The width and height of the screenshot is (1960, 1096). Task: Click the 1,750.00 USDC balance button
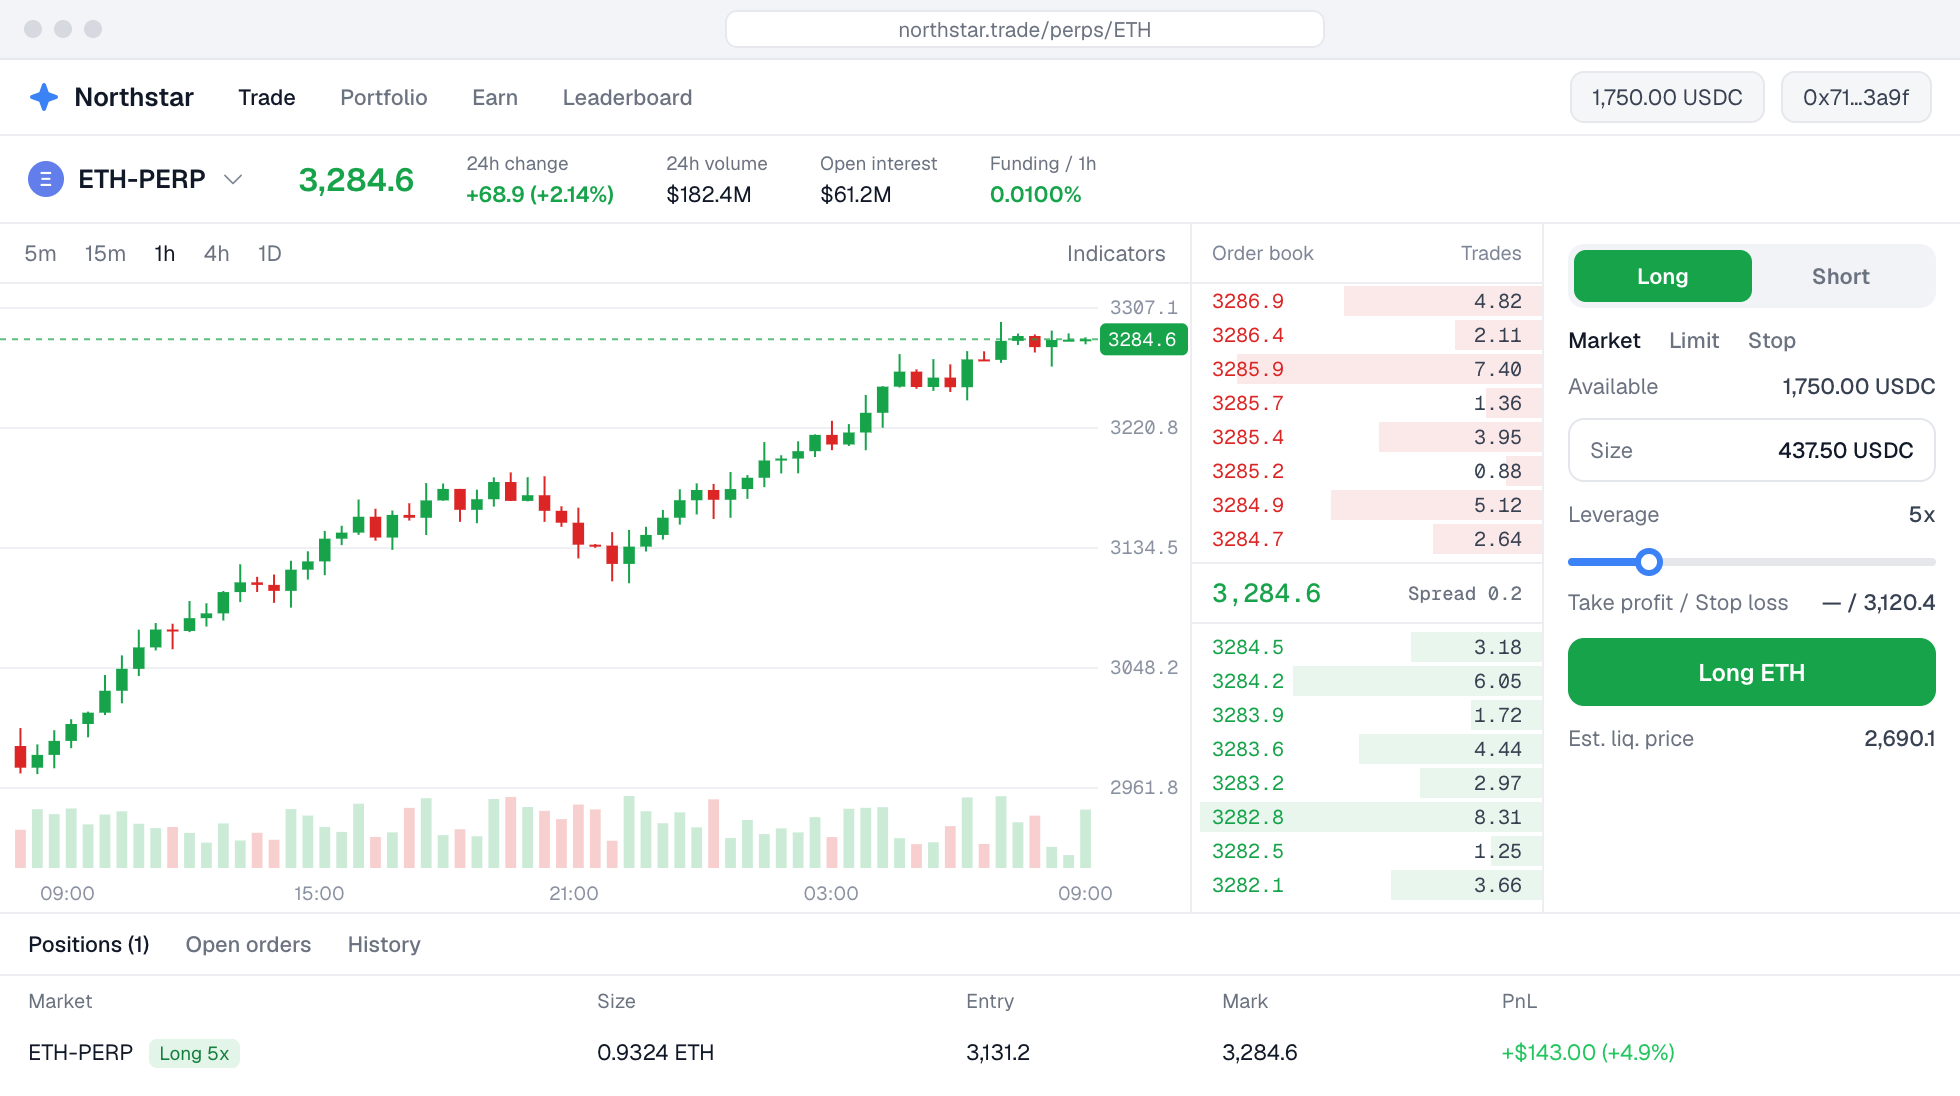1666,97
